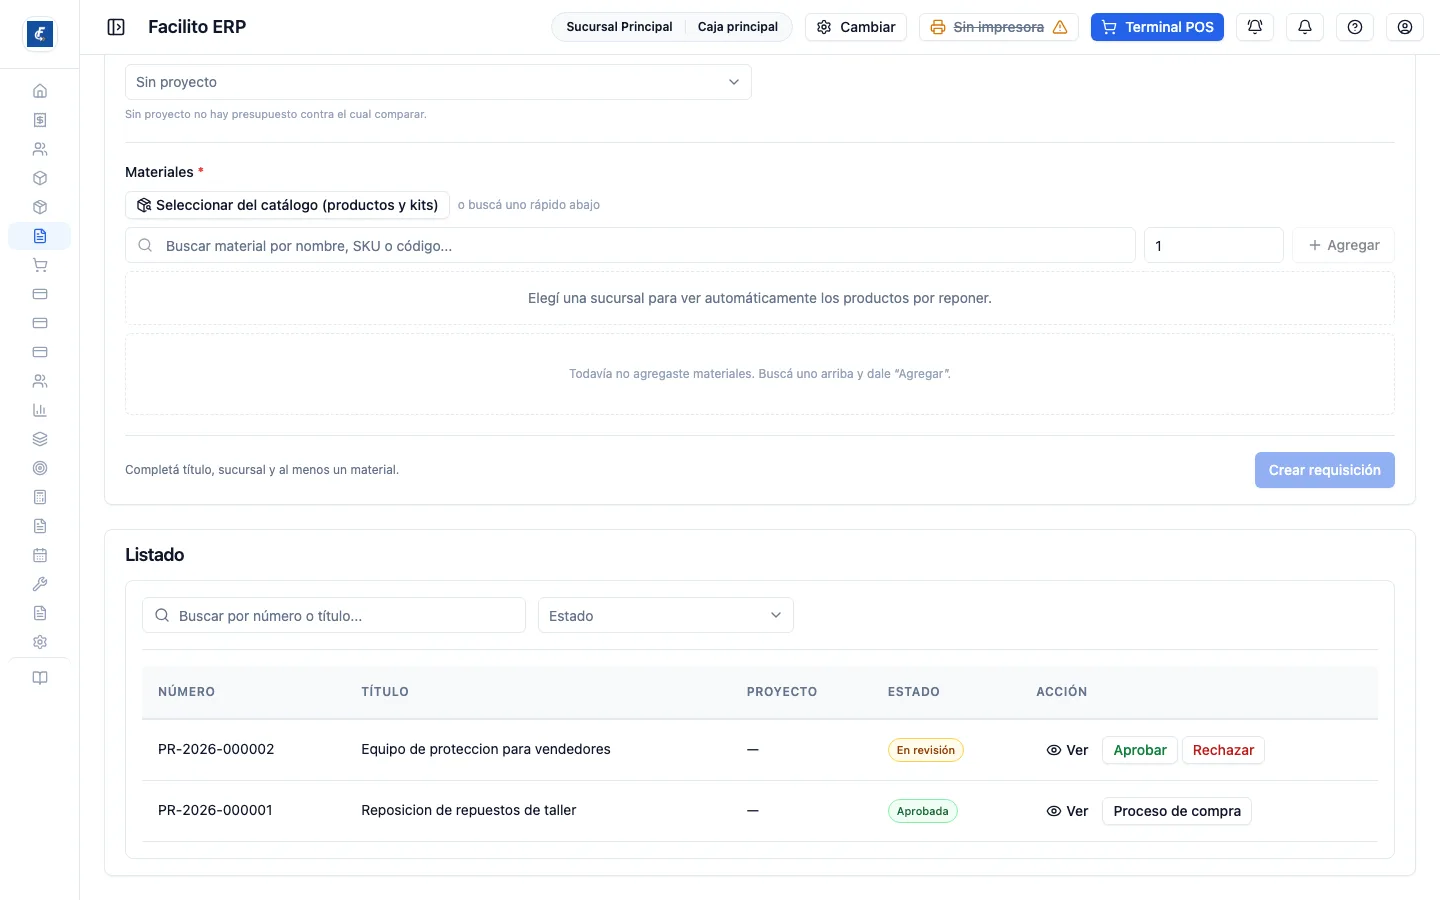Open the book documentation icon in the sidebar
This screenshot has width=1440, height=900.
coord(40,678)
